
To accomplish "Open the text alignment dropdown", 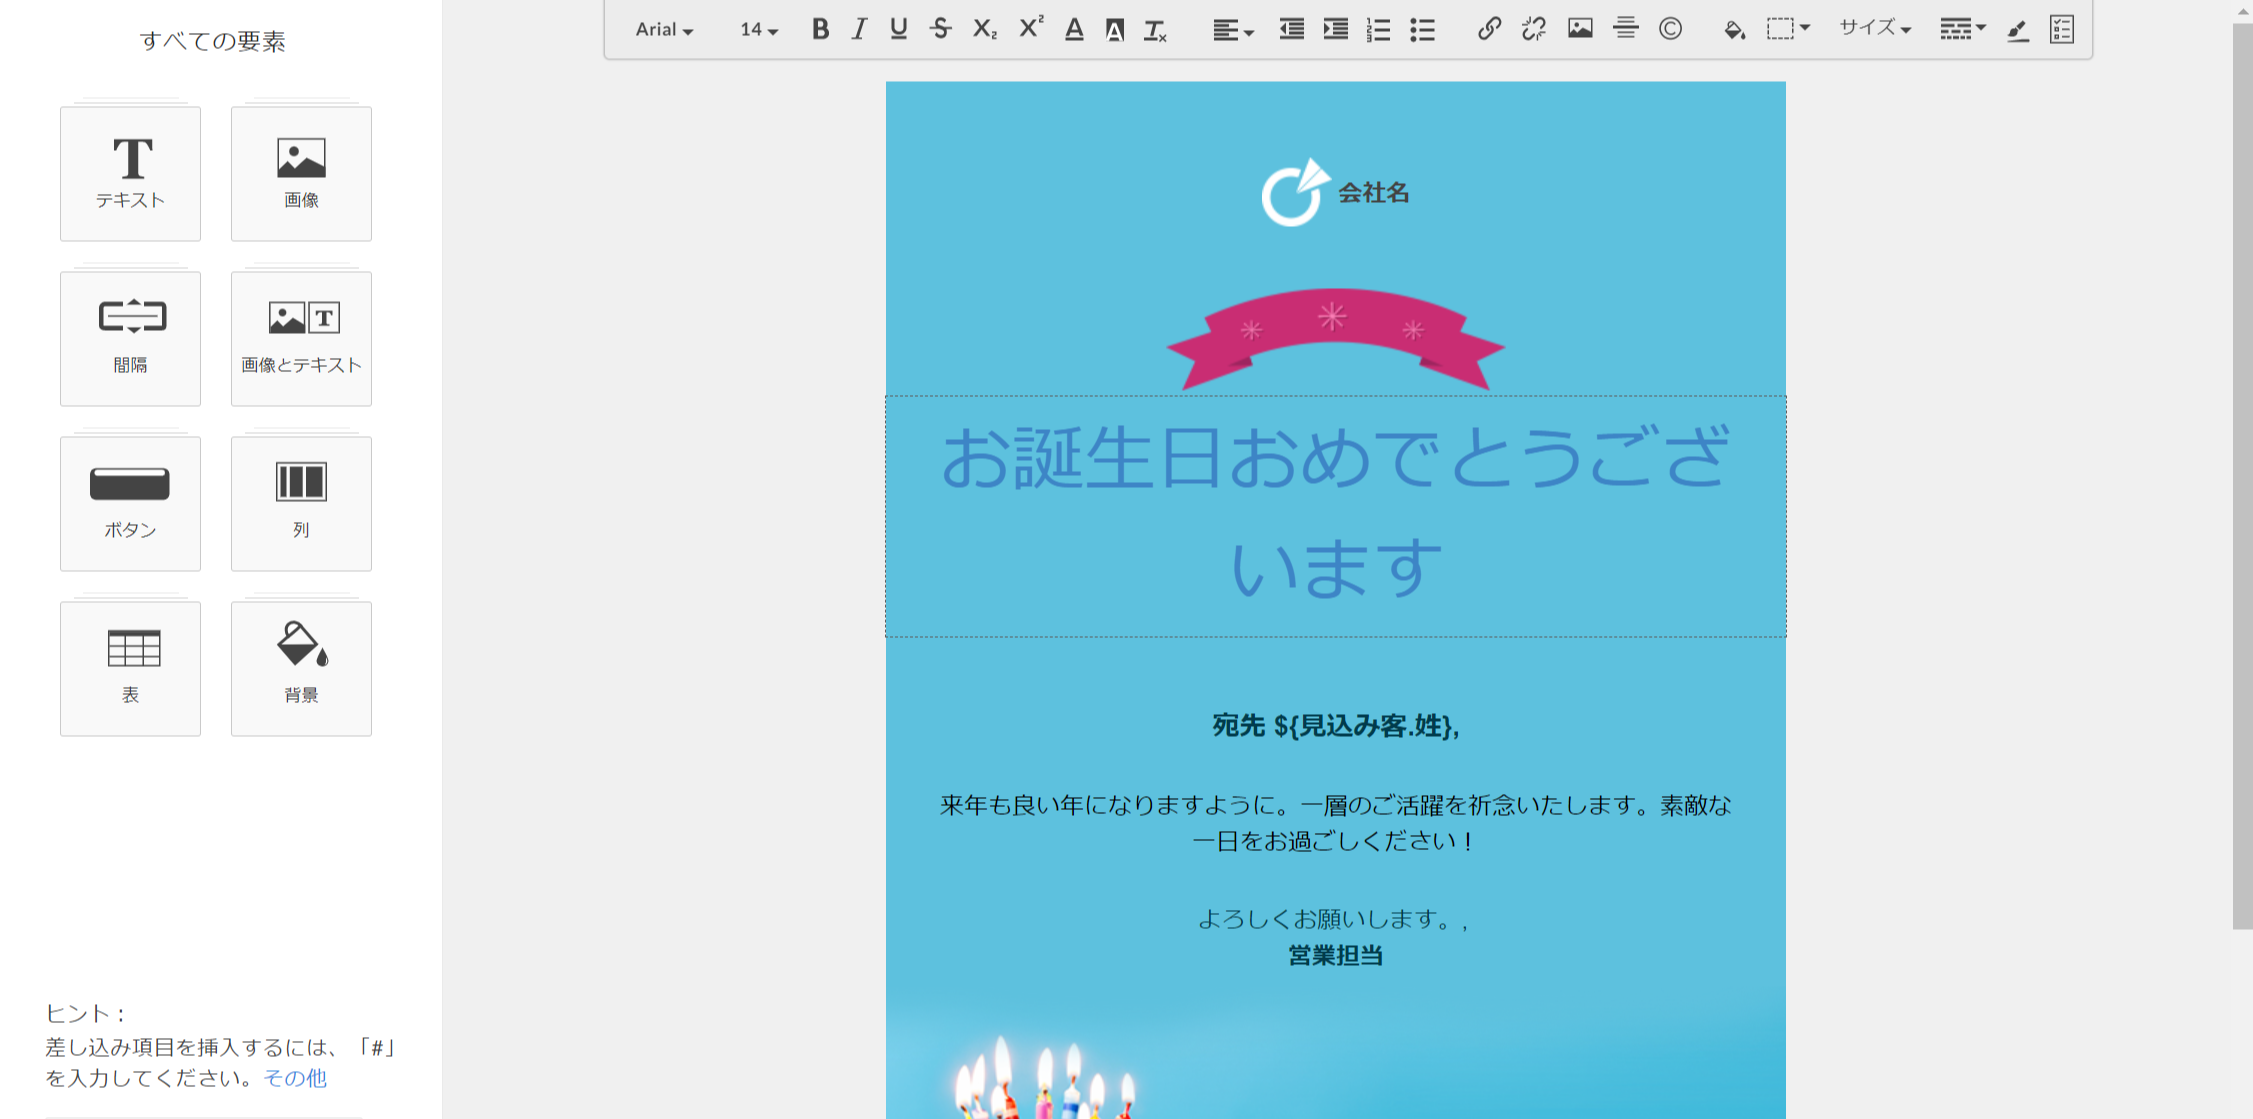I will (x=1232, y=30).
